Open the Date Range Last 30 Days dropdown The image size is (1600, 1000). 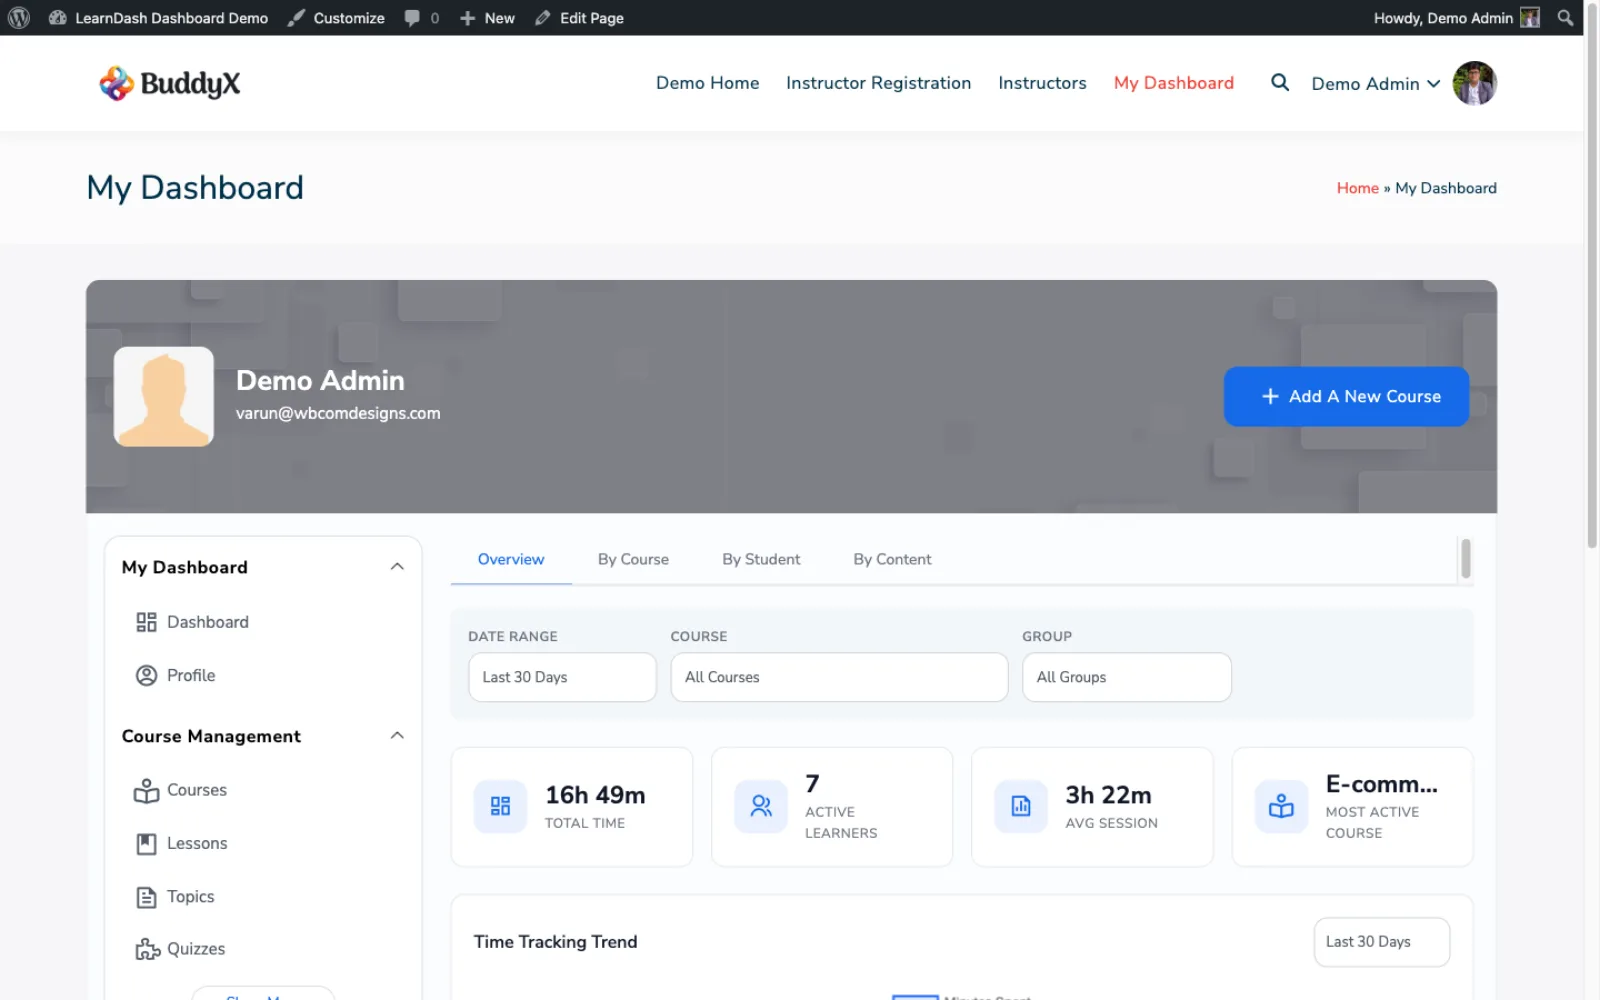pyautogui.click(x=562, y=677)
